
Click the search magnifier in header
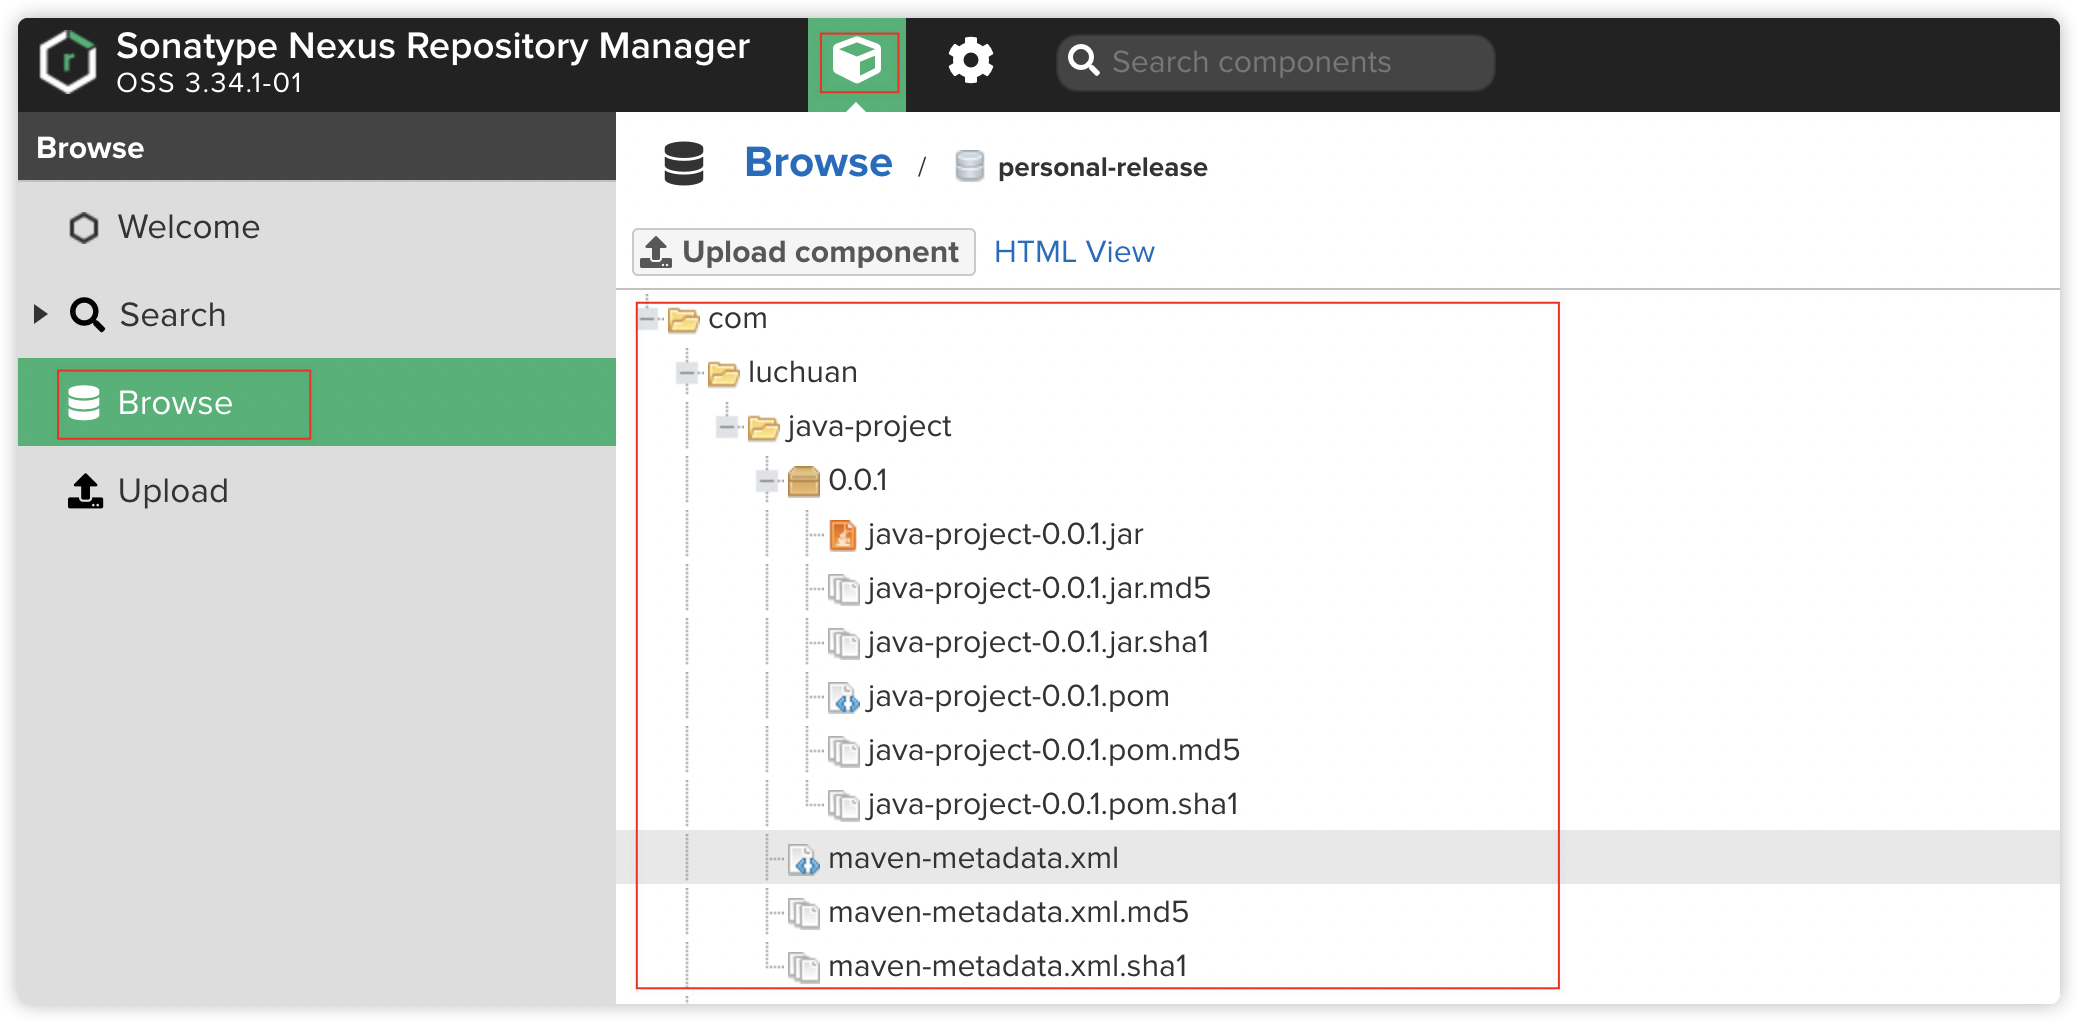pyautogui.click(x=1083, y=62)
